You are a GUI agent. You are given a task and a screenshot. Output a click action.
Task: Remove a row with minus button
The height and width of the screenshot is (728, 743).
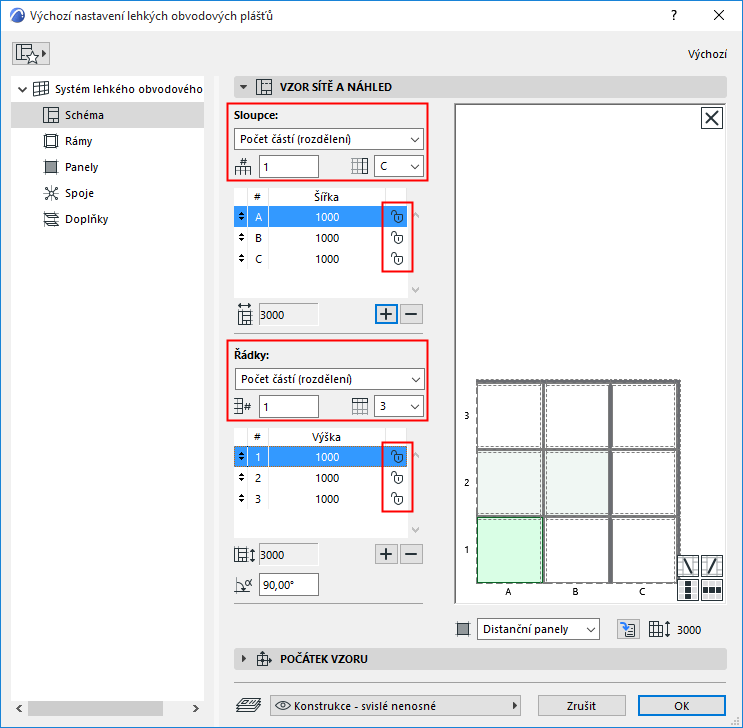point(411,554)
